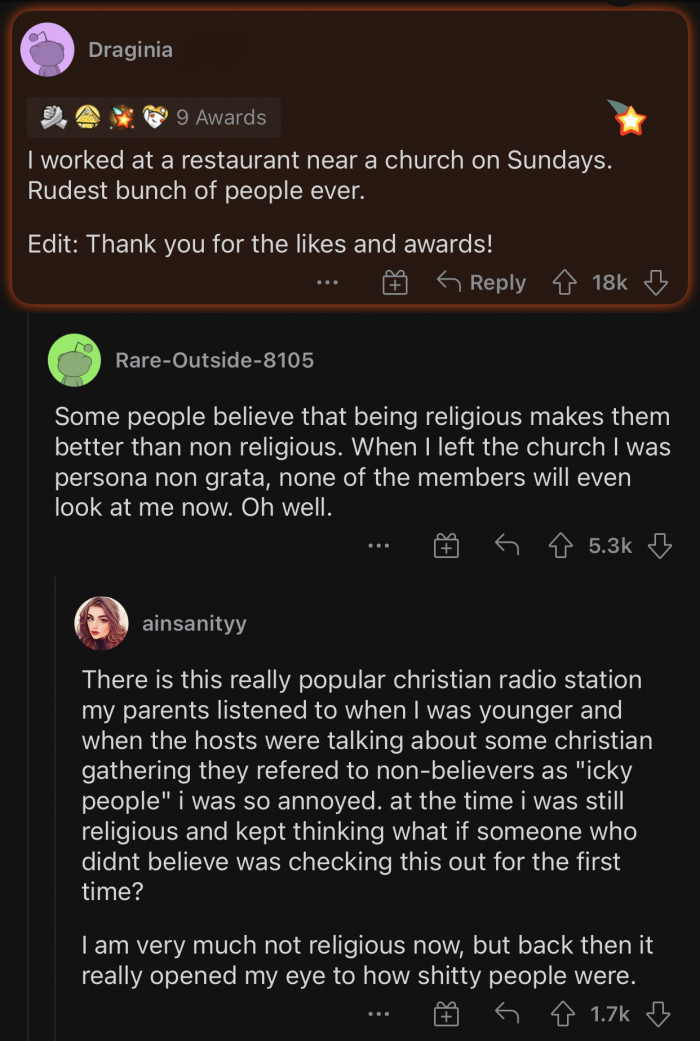Open more options for ainsanityy's comment
Screen dimensions: 700x1041
click(x=377, y=1014)
